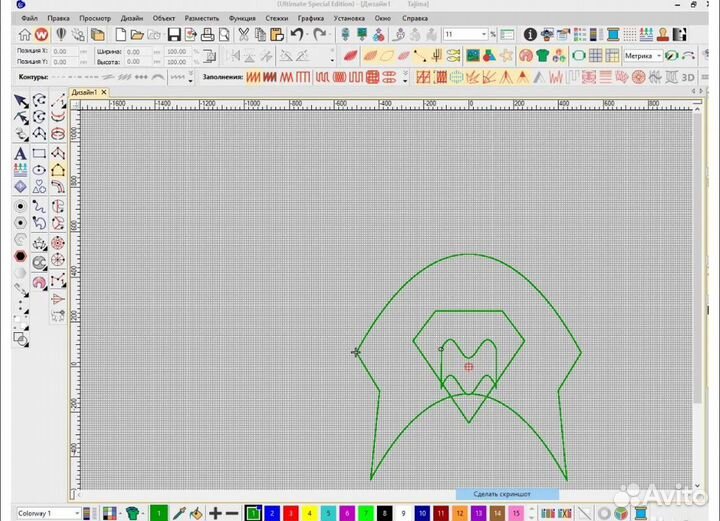Screen dimensions: 720x521
Task: Click the Ширина value field
Action: tap(138, 51)
